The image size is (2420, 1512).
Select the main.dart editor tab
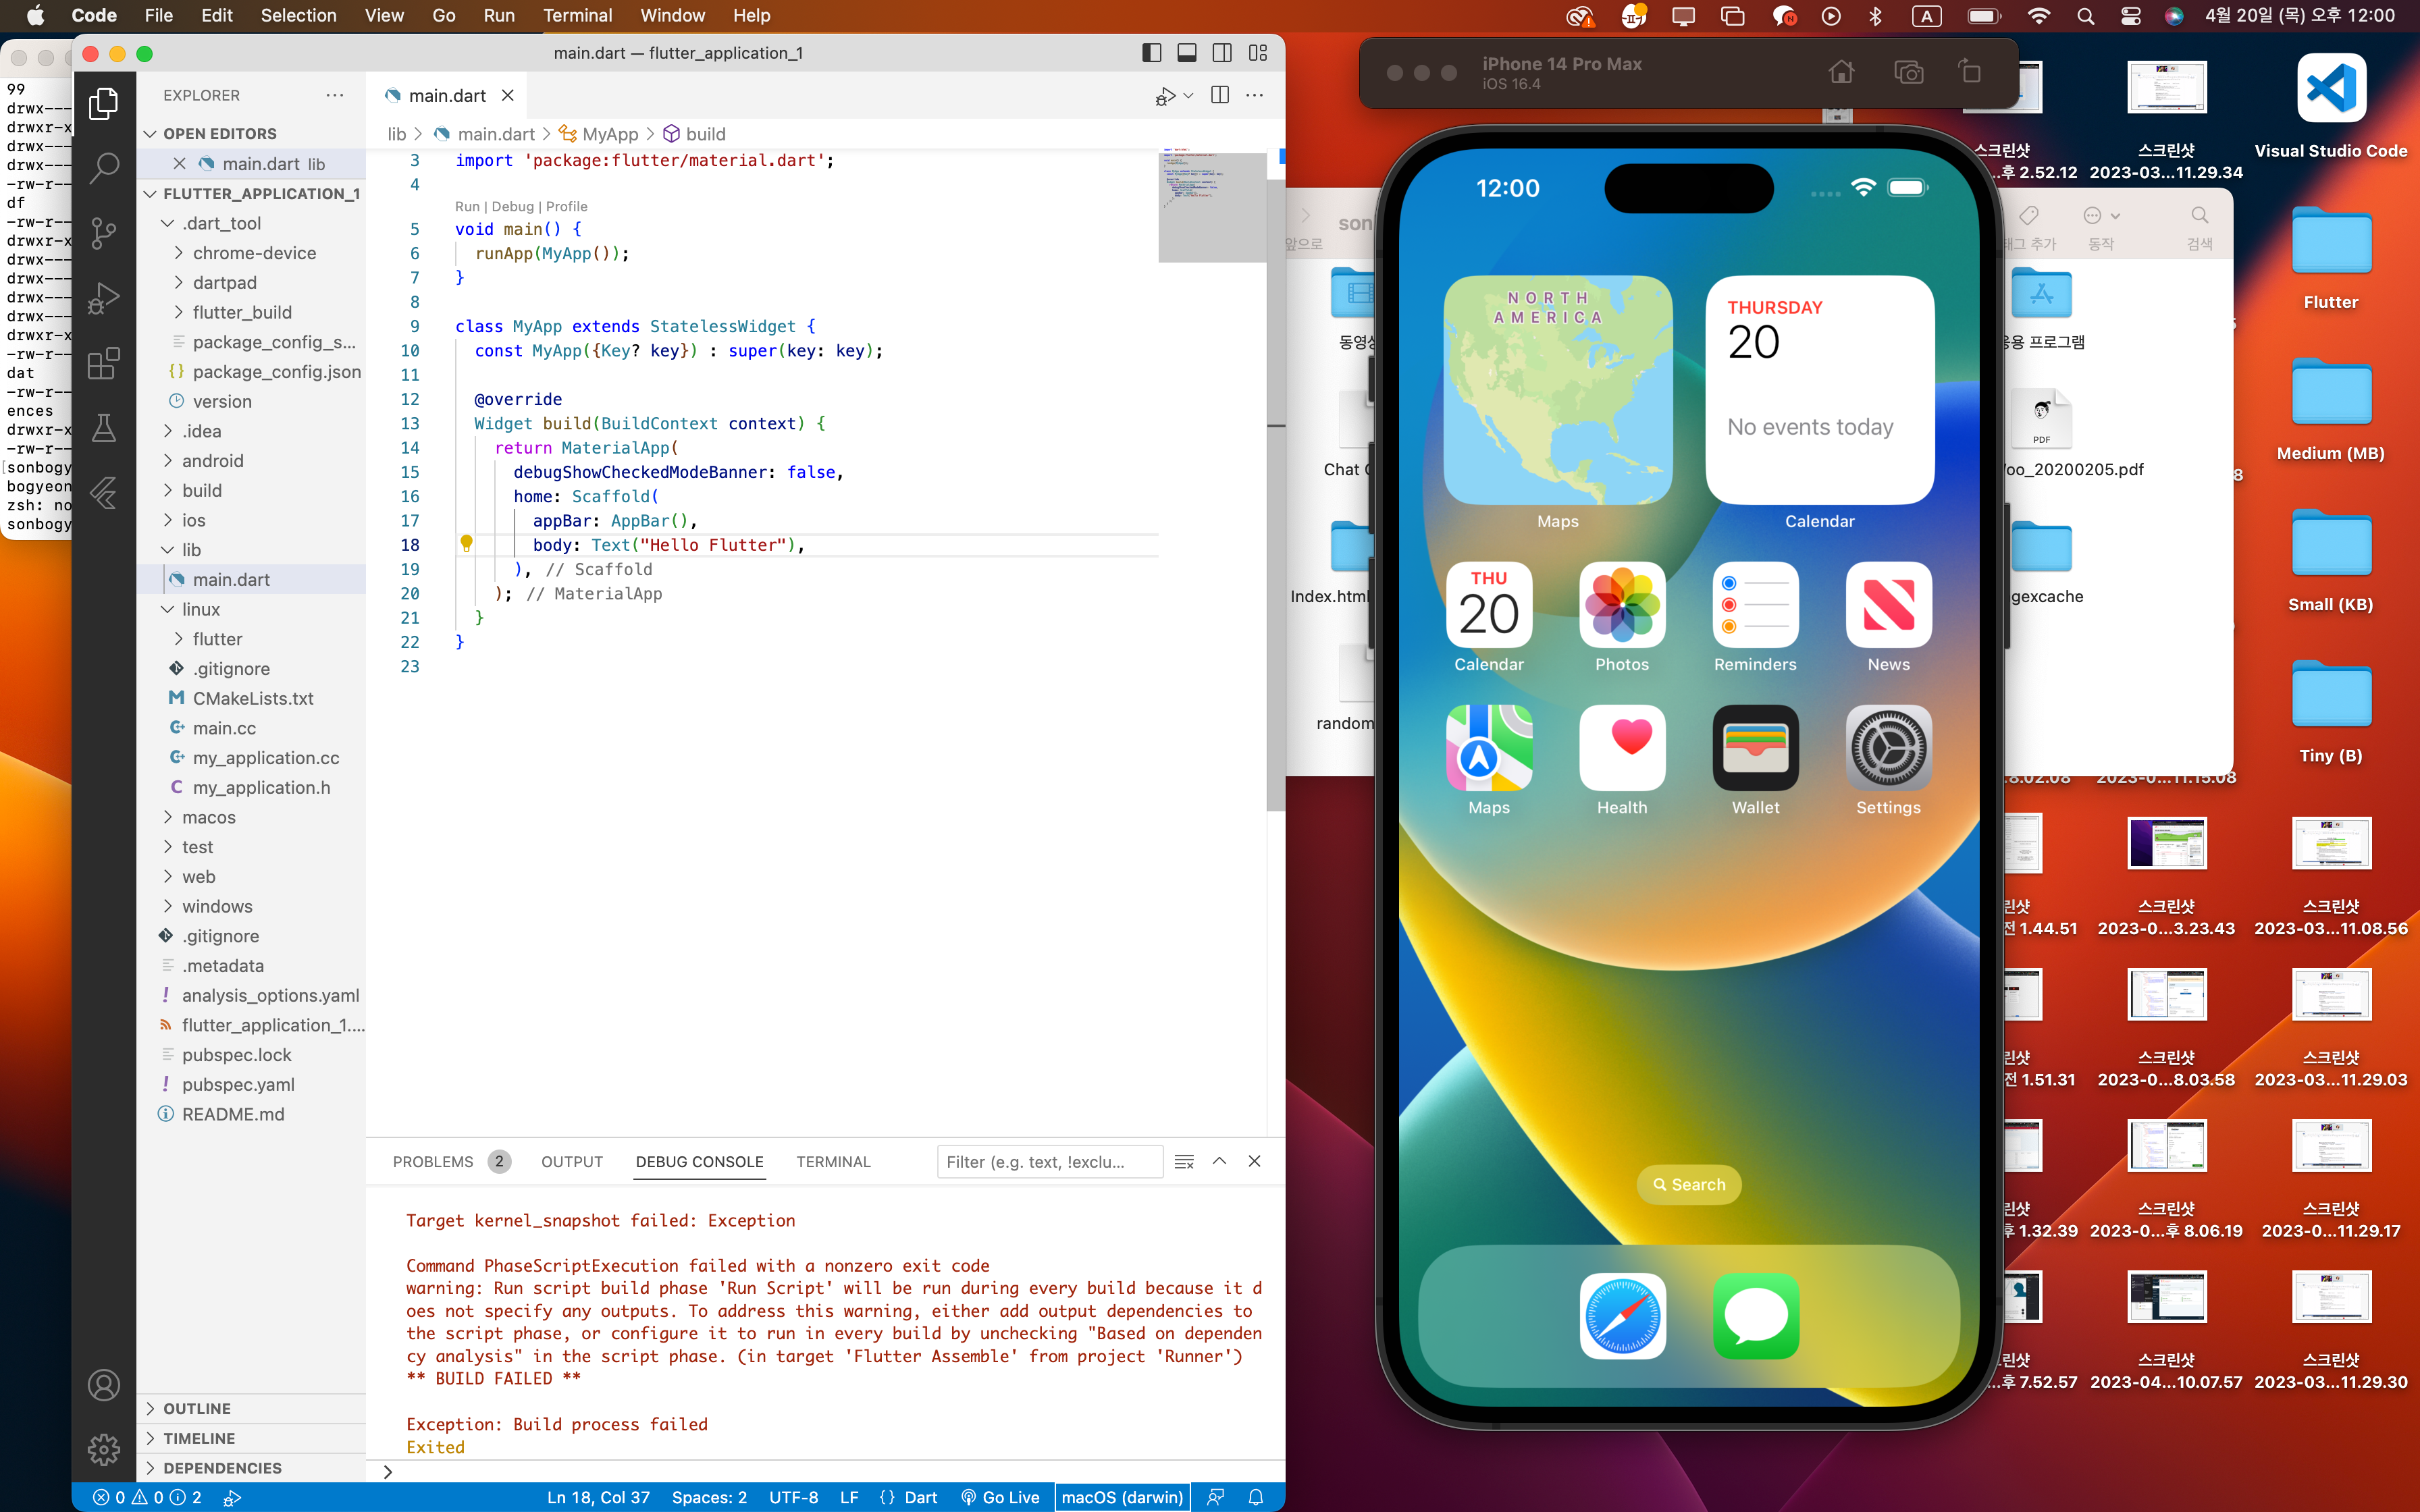(447, 95)
